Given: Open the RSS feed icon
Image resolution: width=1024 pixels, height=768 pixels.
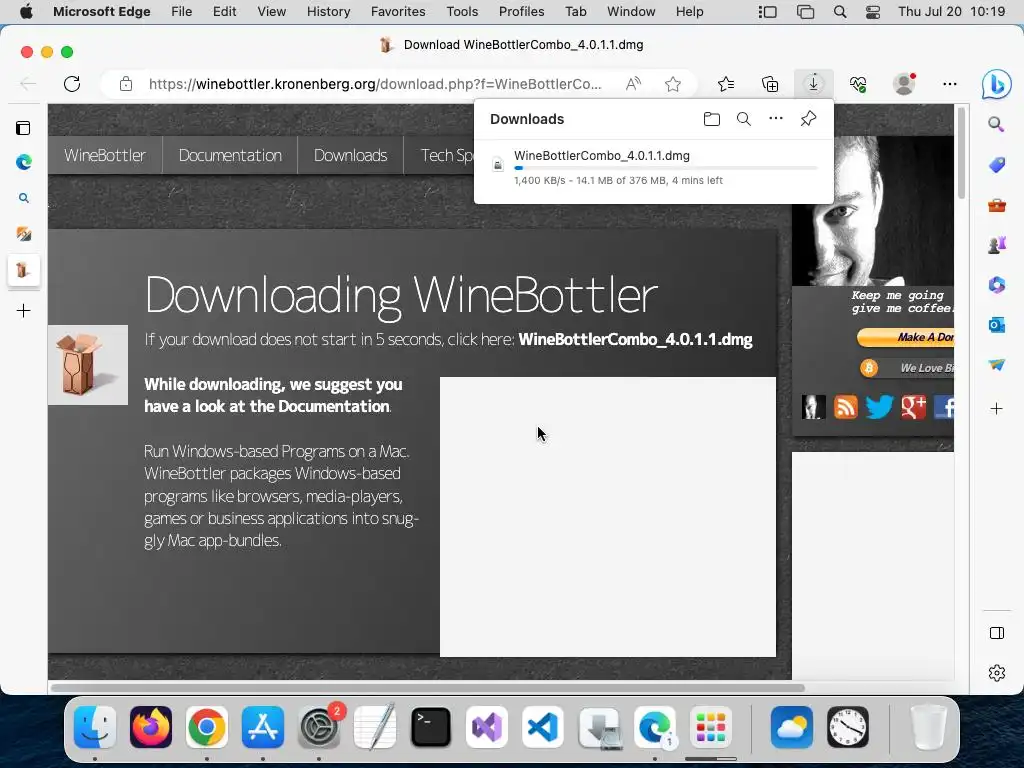Looking at the screenshot, I should click(x=846, y=407).
